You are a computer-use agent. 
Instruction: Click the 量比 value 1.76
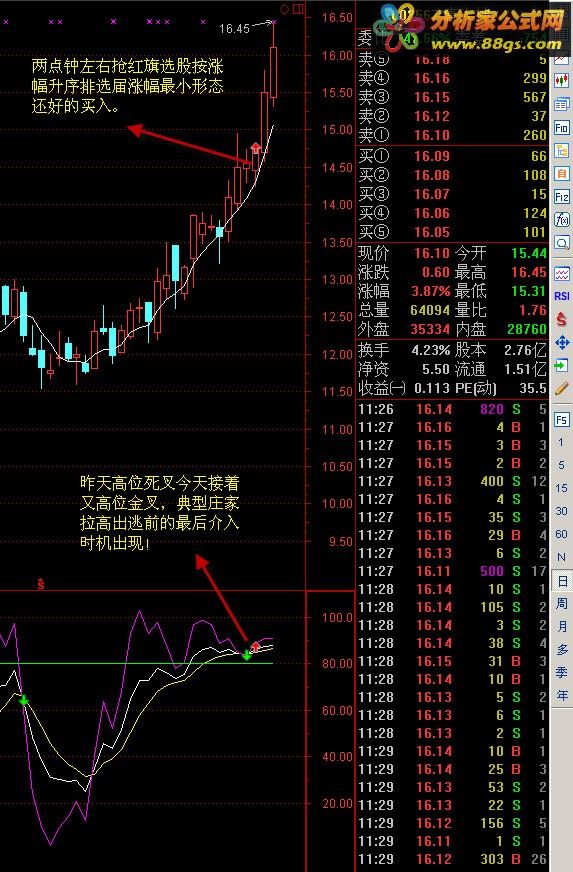point(533,310)
